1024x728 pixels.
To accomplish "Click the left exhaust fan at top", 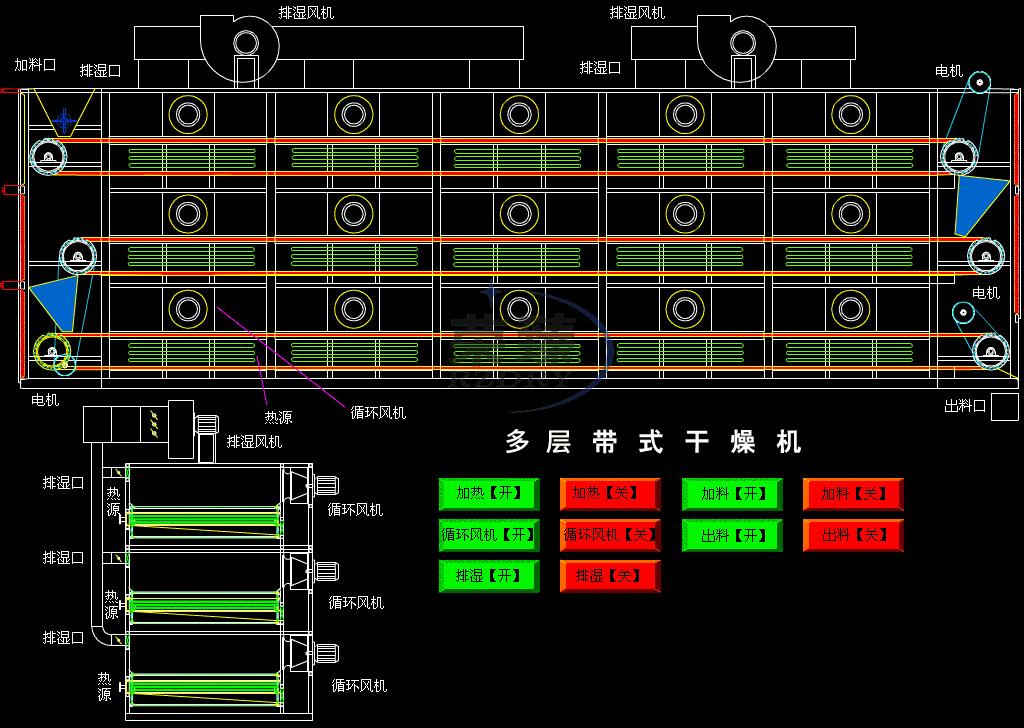I will pyautogui.click(x=245, y=42).
